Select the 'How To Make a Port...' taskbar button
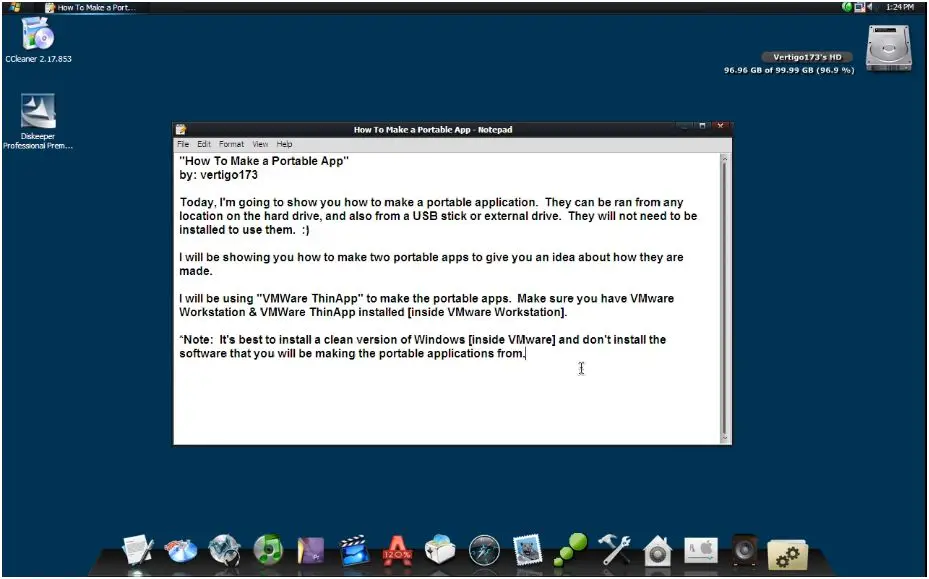The height and width of the screenshot is (579, 929). point(92,7)
